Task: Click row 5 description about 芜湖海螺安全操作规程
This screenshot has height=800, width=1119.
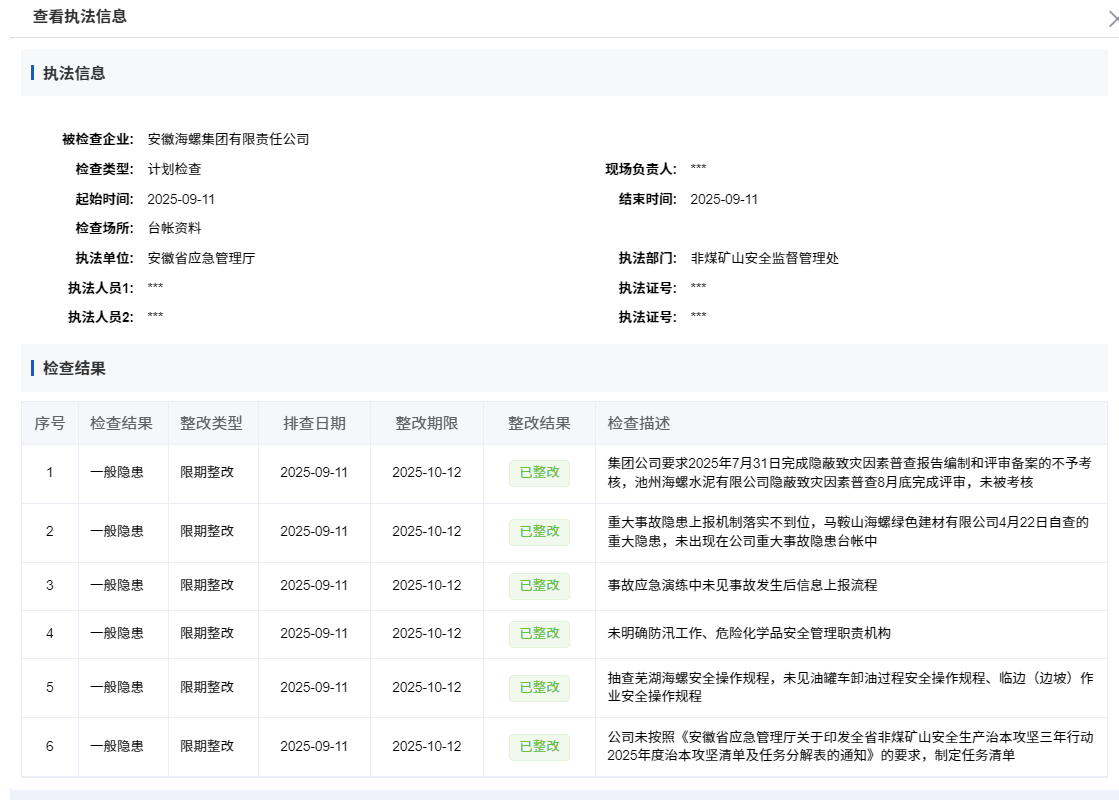Action: pyautogui.click(x=850, y=687)
